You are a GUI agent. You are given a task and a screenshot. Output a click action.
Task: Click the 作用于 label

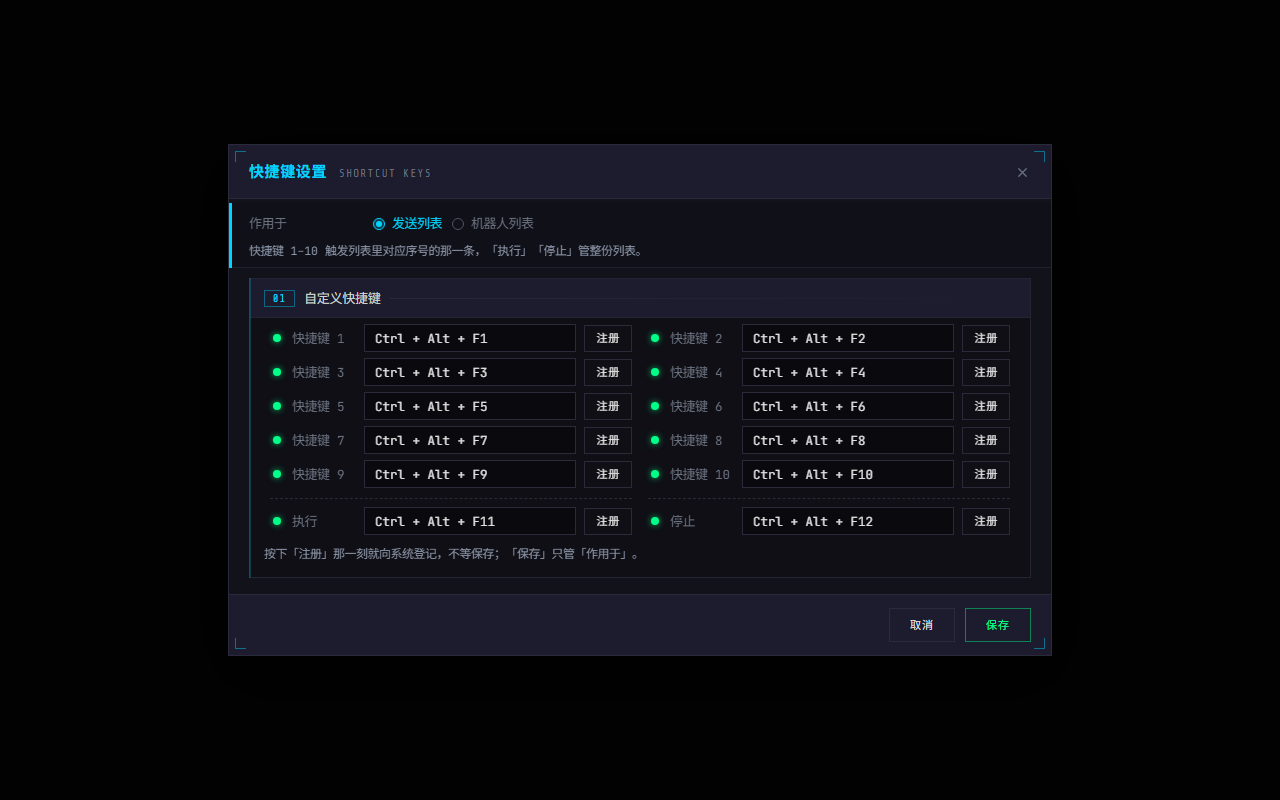click(x=268, y=223)
